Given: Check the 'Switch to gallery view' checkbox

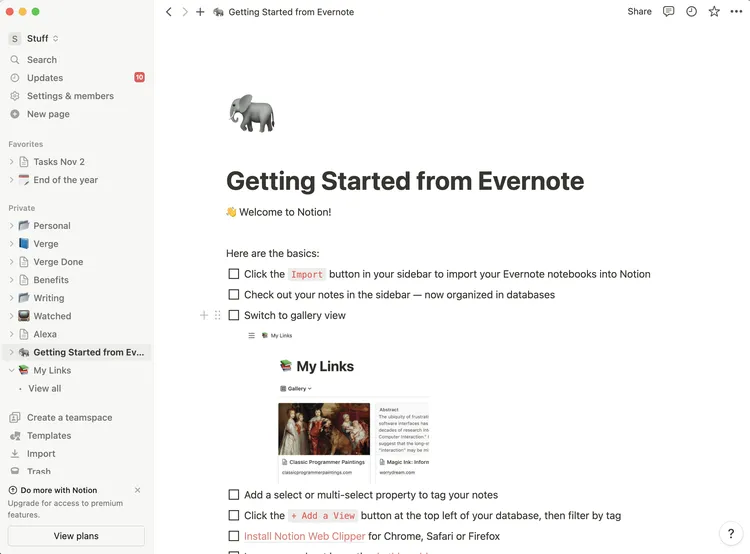Looking at the screenshot, I should coord(234,315).
